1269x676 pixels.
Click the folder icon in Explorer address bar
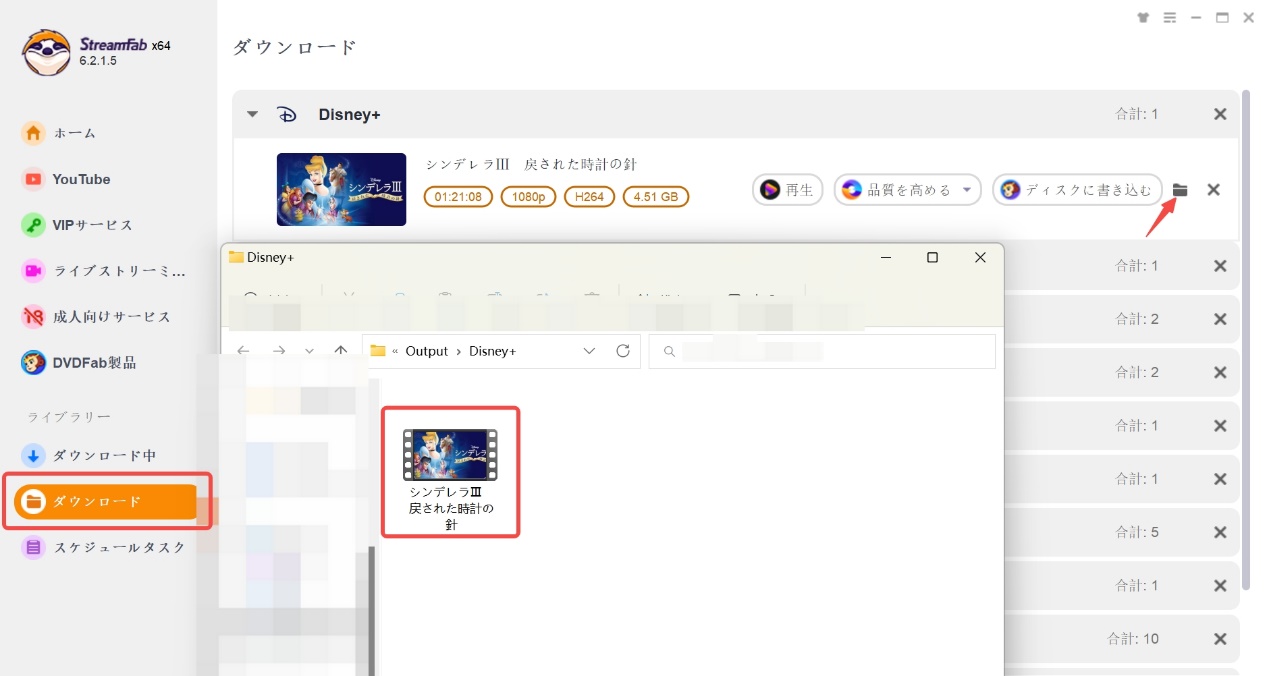point(378,351)
